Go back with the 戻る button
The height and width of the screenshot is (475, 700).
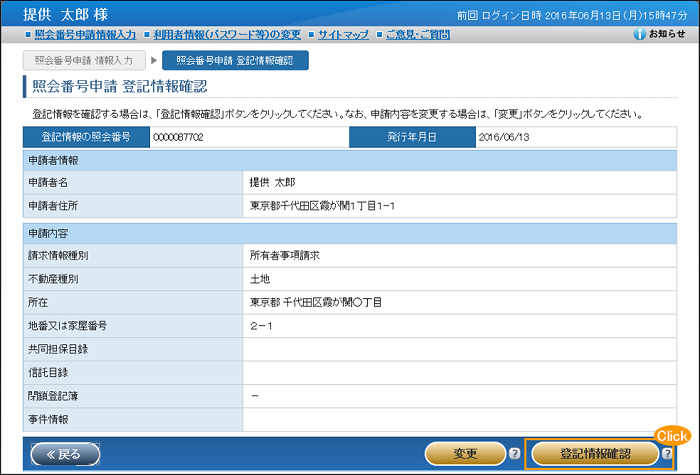tap(65, 454)
